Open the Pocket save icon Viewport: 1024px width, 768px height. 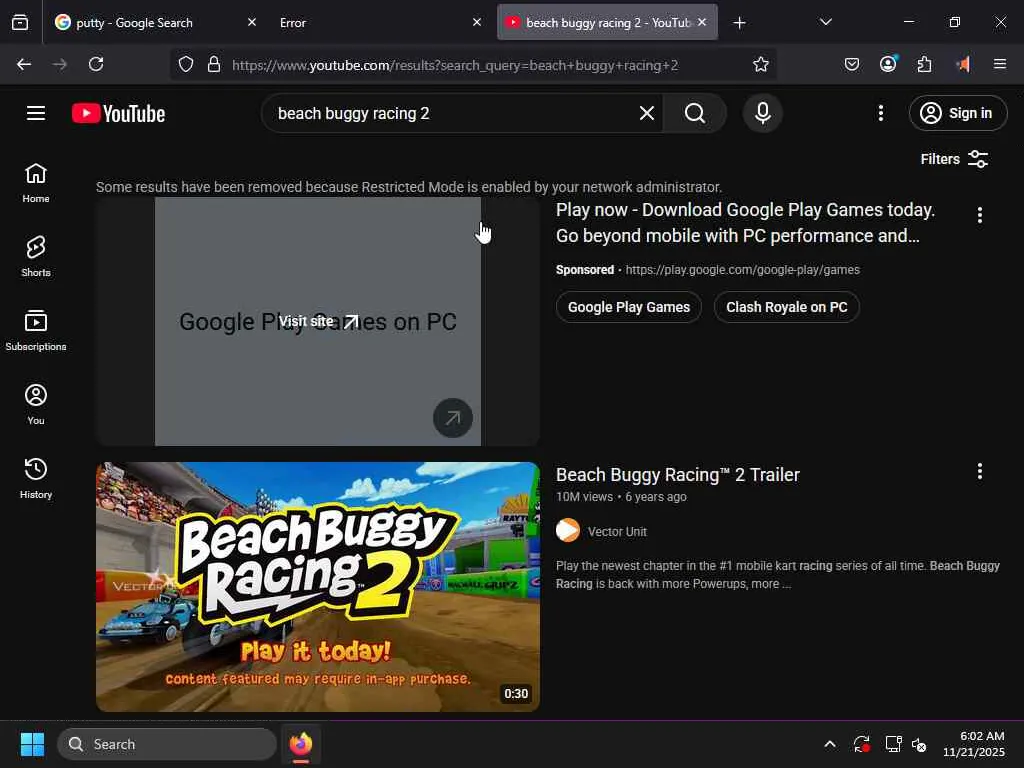coord(852,64)
